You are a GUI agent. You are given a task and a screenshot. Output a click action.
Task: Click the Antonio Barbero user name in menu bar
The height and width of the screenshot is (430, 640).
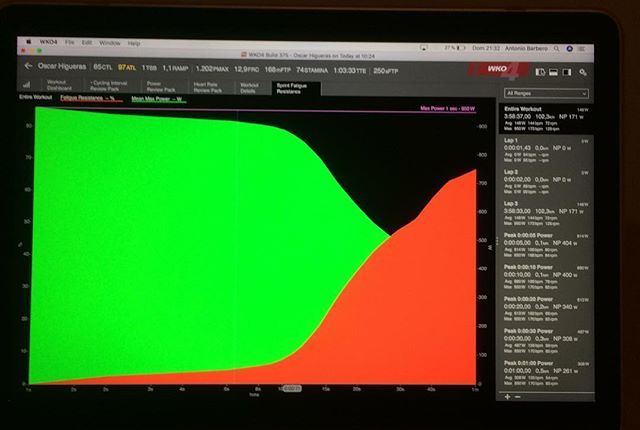[x=526, y=49]
